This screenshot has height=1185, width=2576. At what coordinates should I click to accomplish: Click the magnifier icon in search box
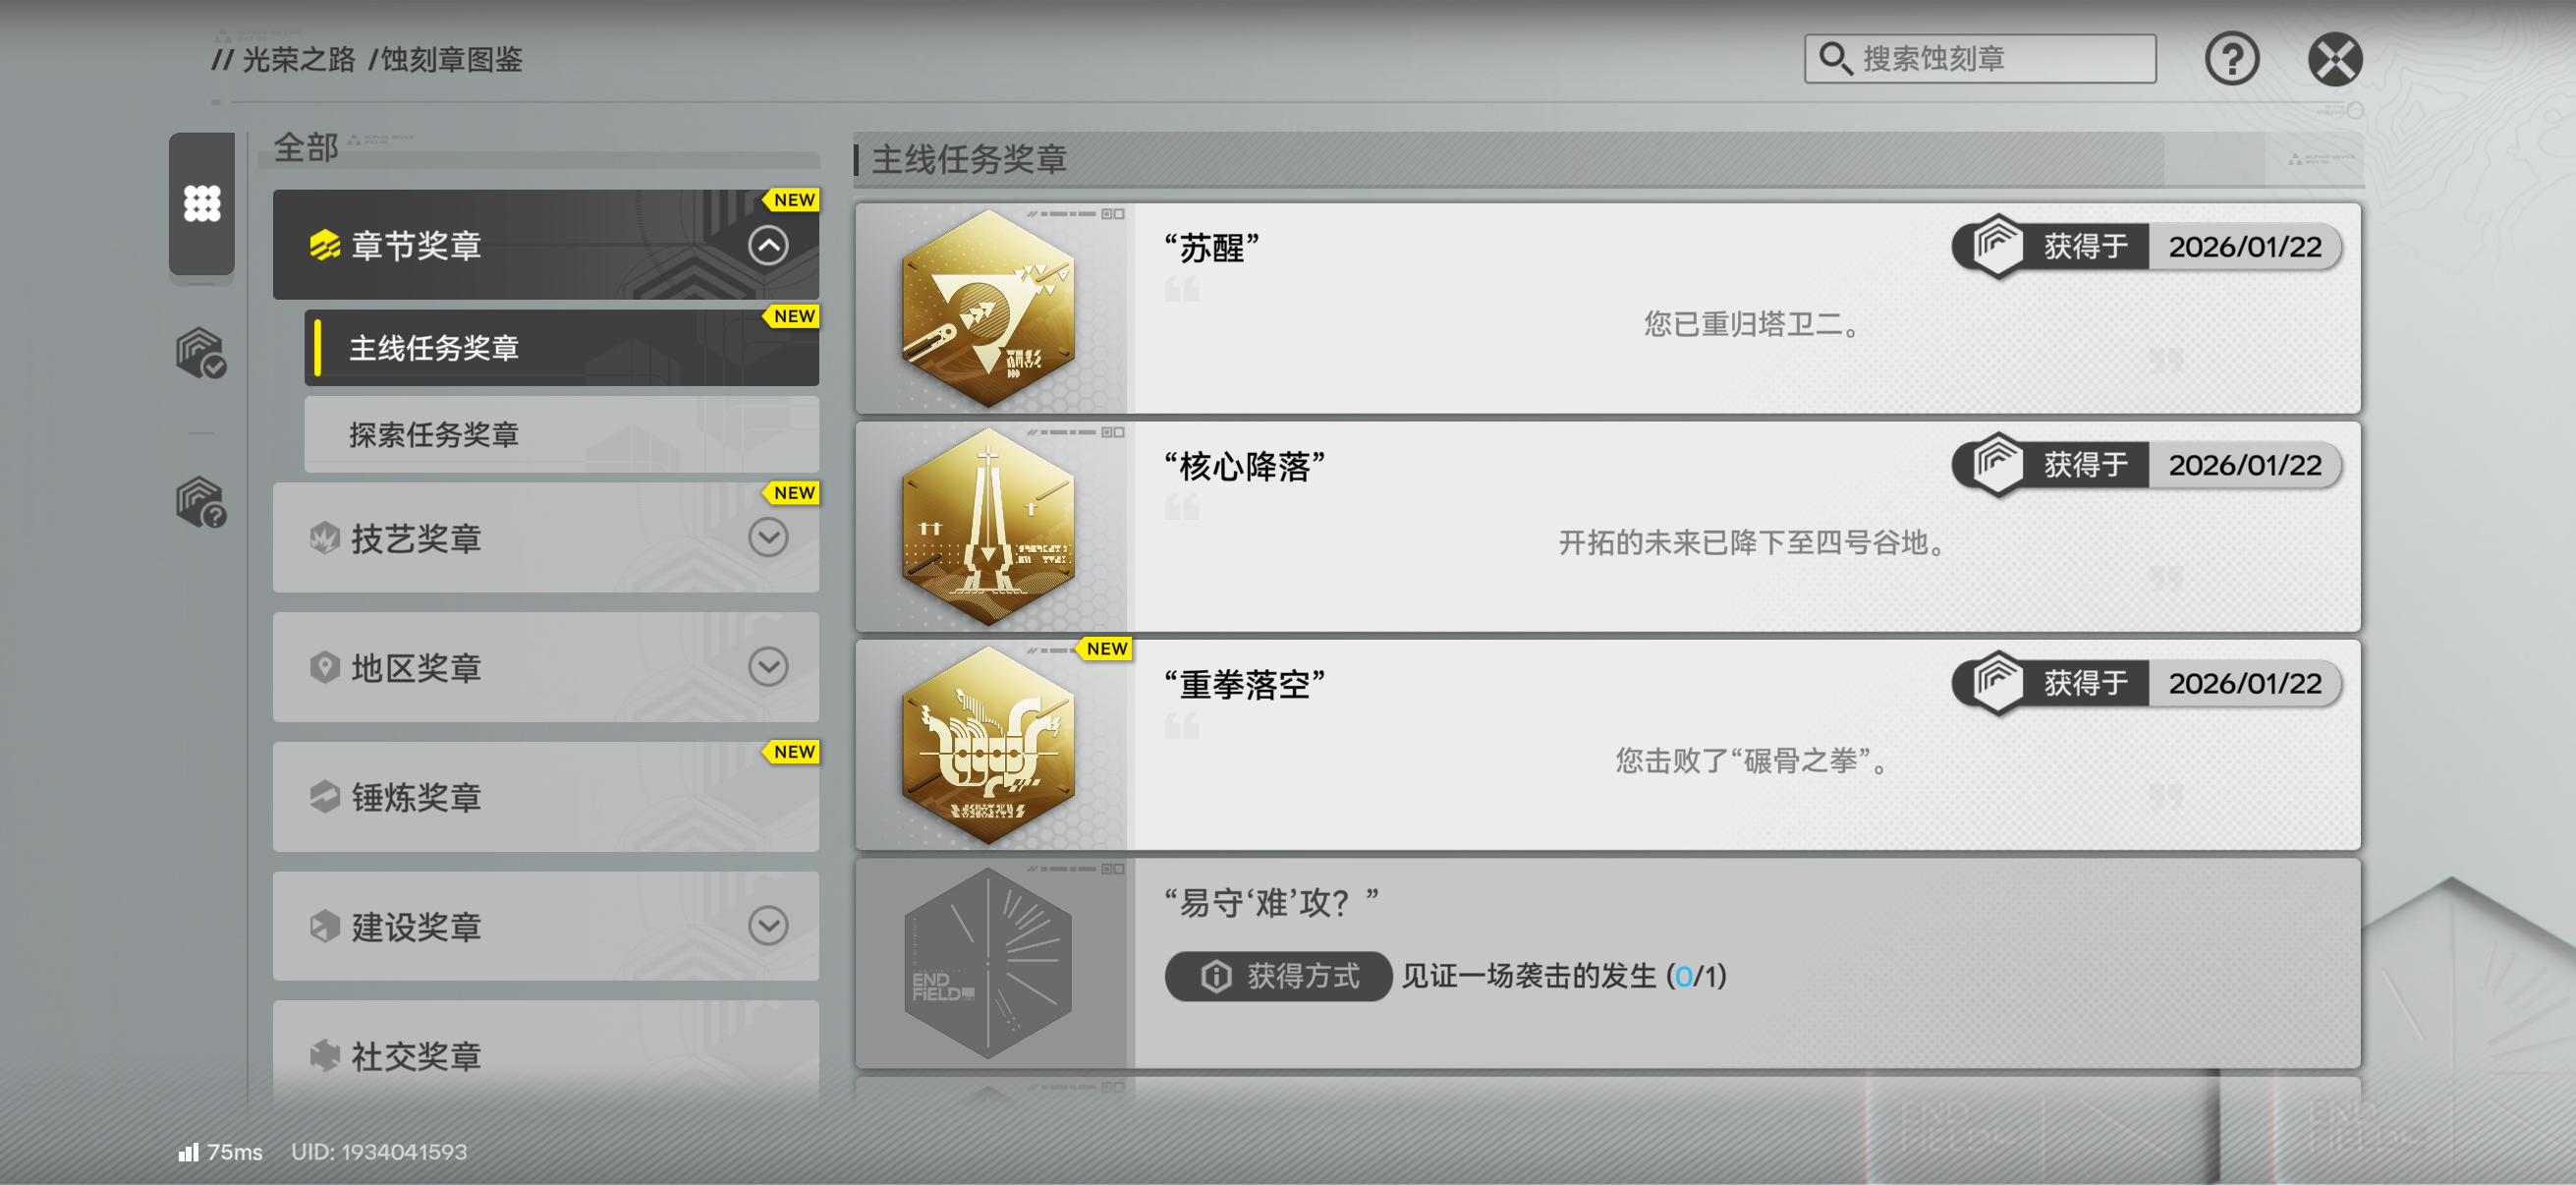pos(1834,59)
